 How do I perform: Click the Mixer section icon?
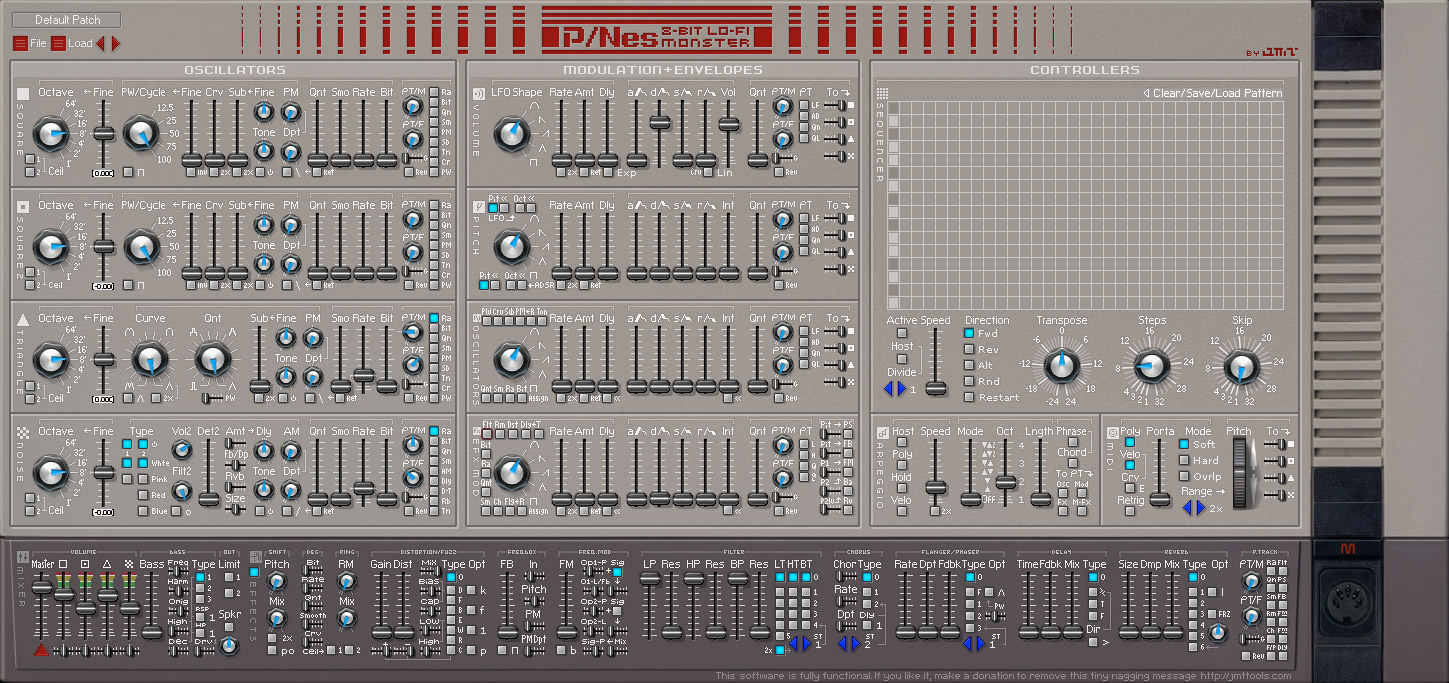click(x=22, y=555)
